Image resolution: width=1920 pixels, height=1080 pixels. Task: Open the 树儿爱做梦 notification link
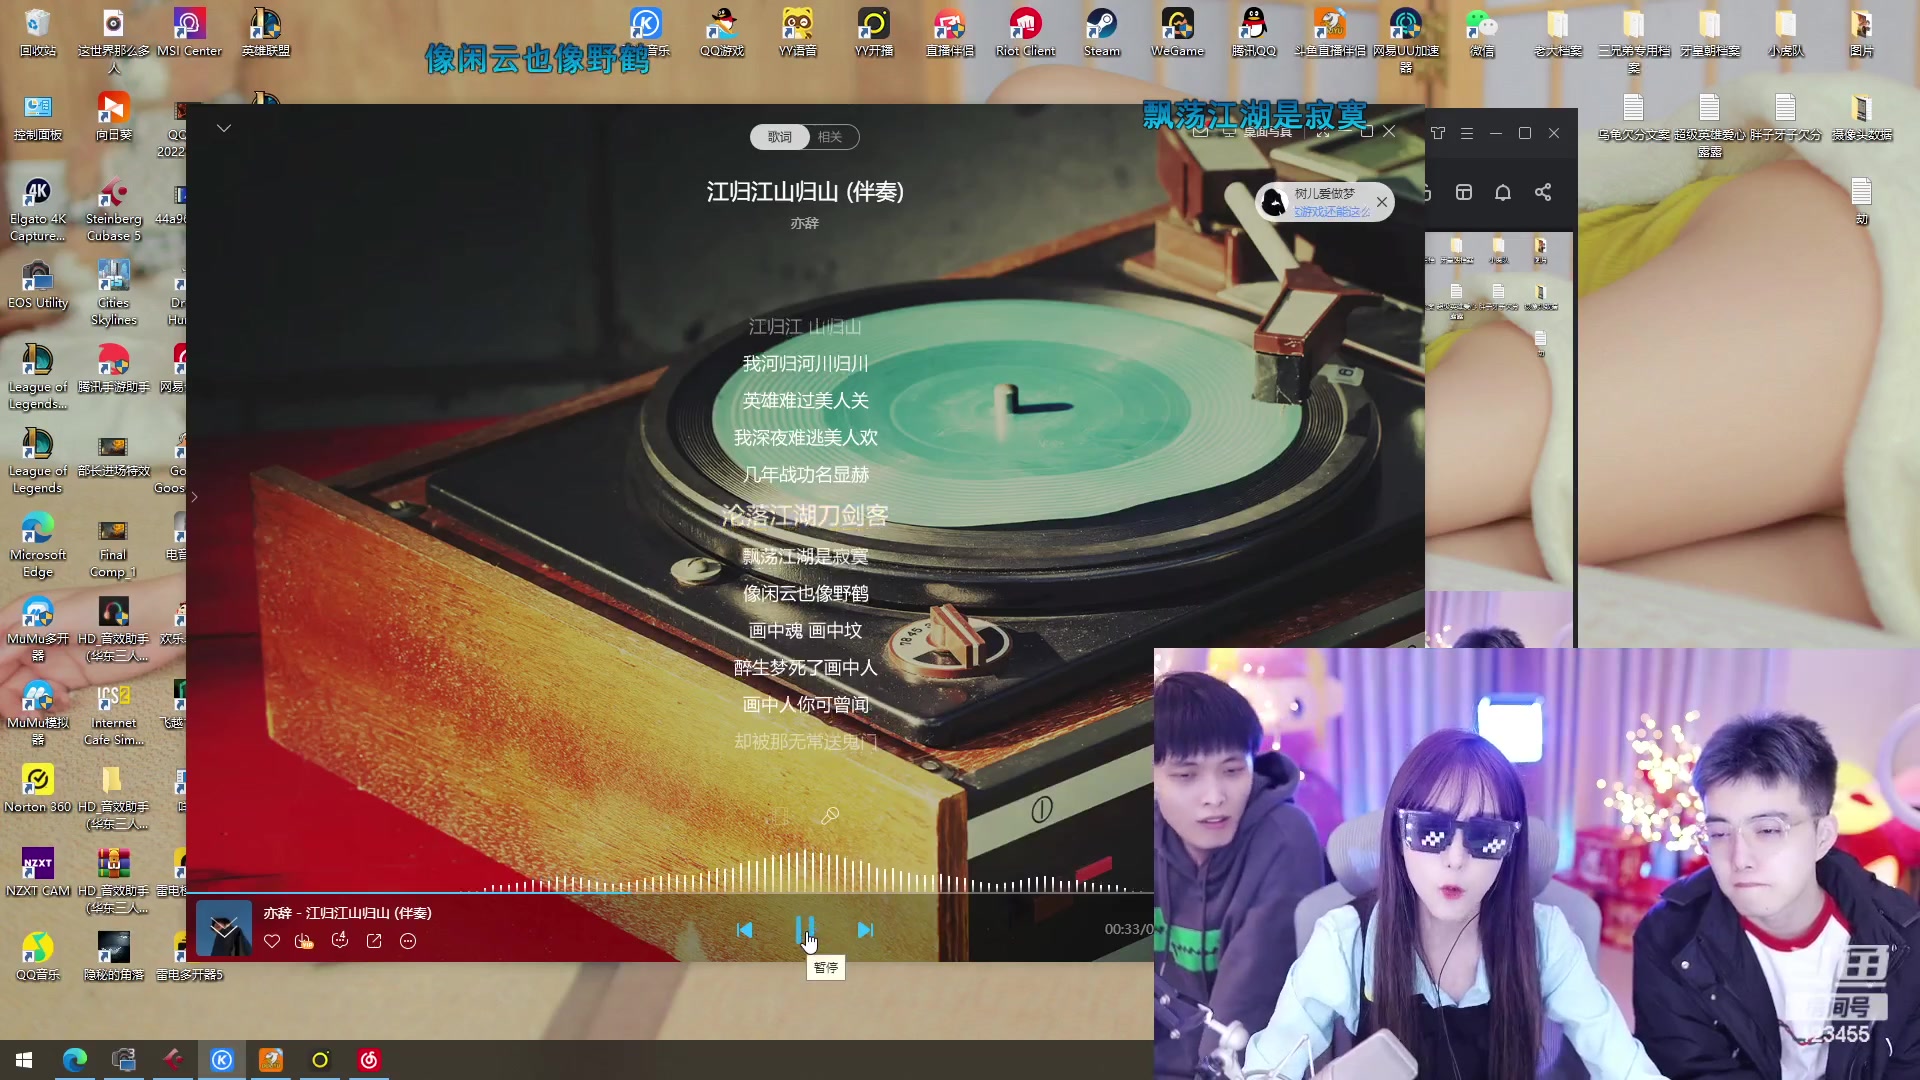click(x=1332, y=212)
